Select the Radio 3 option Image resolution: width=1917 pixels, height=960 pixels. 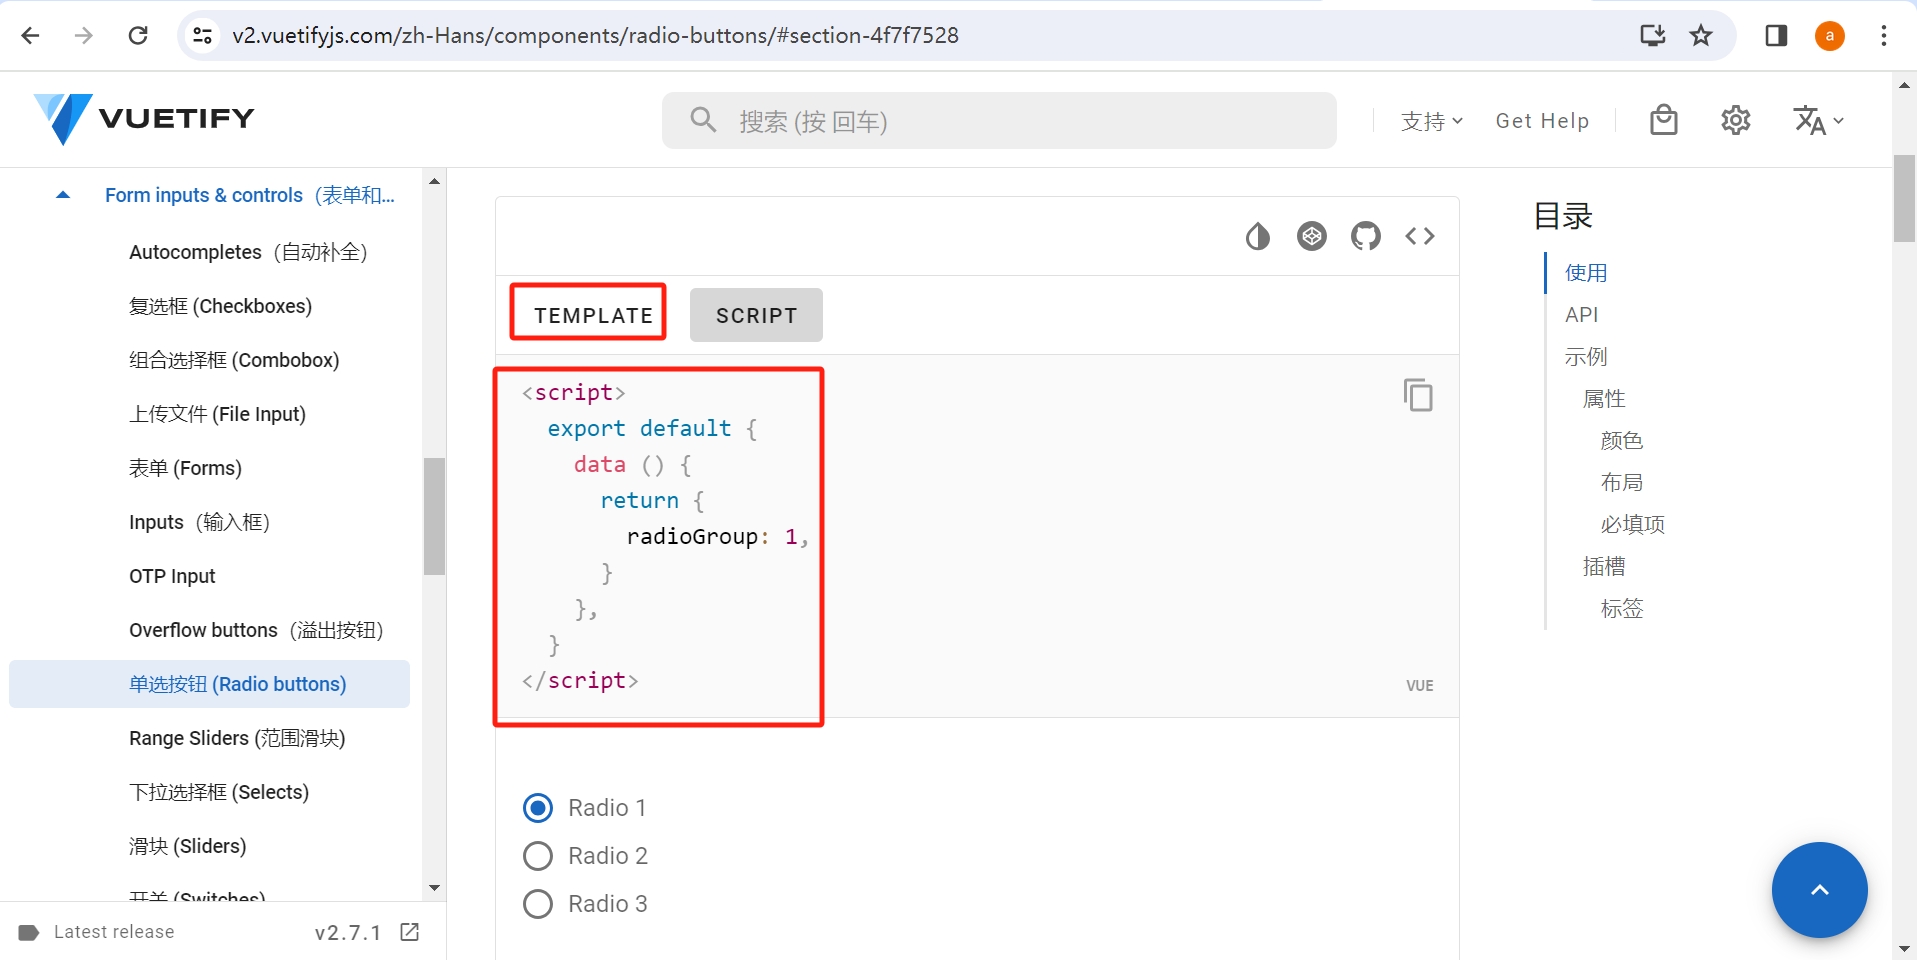[537, 903]
